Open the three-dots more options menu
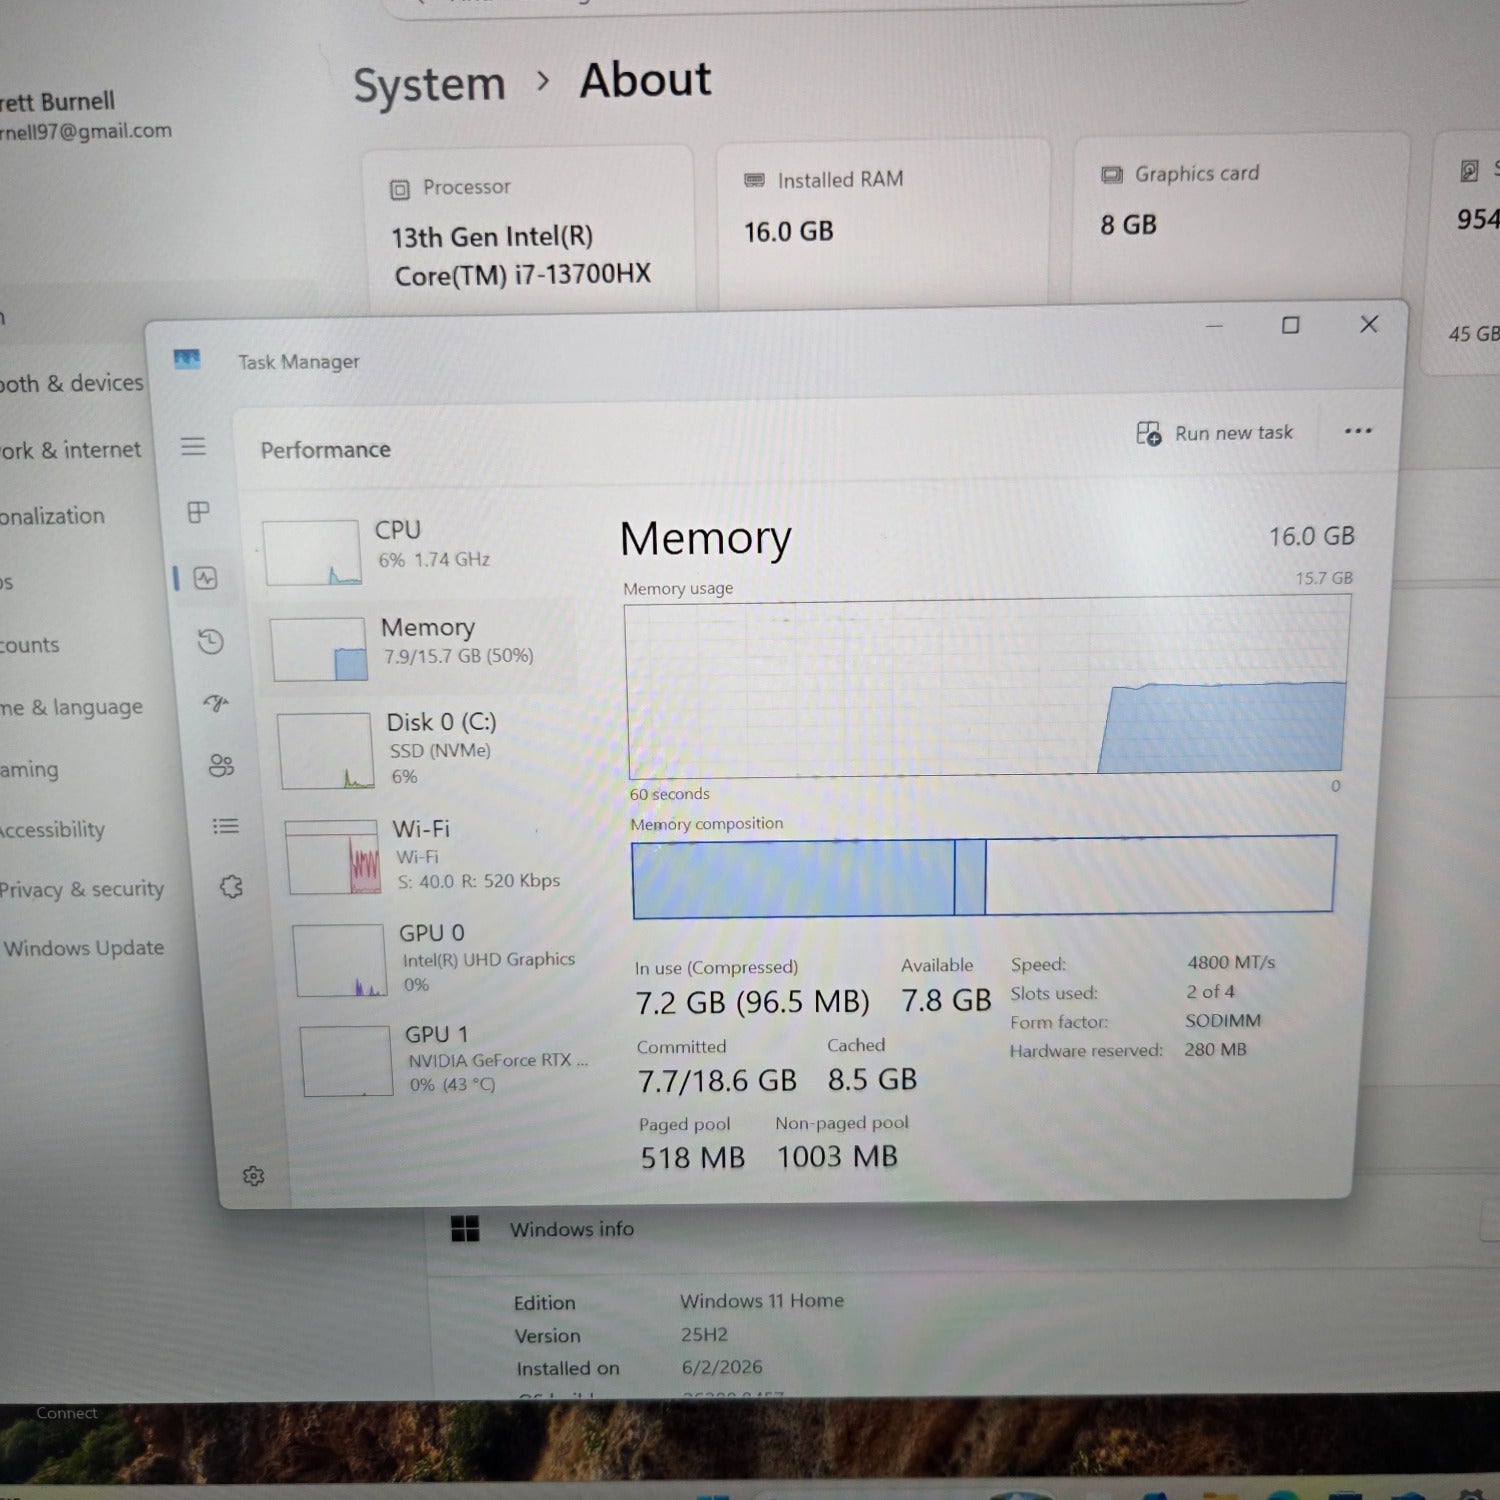 (x=1358, y=431)
